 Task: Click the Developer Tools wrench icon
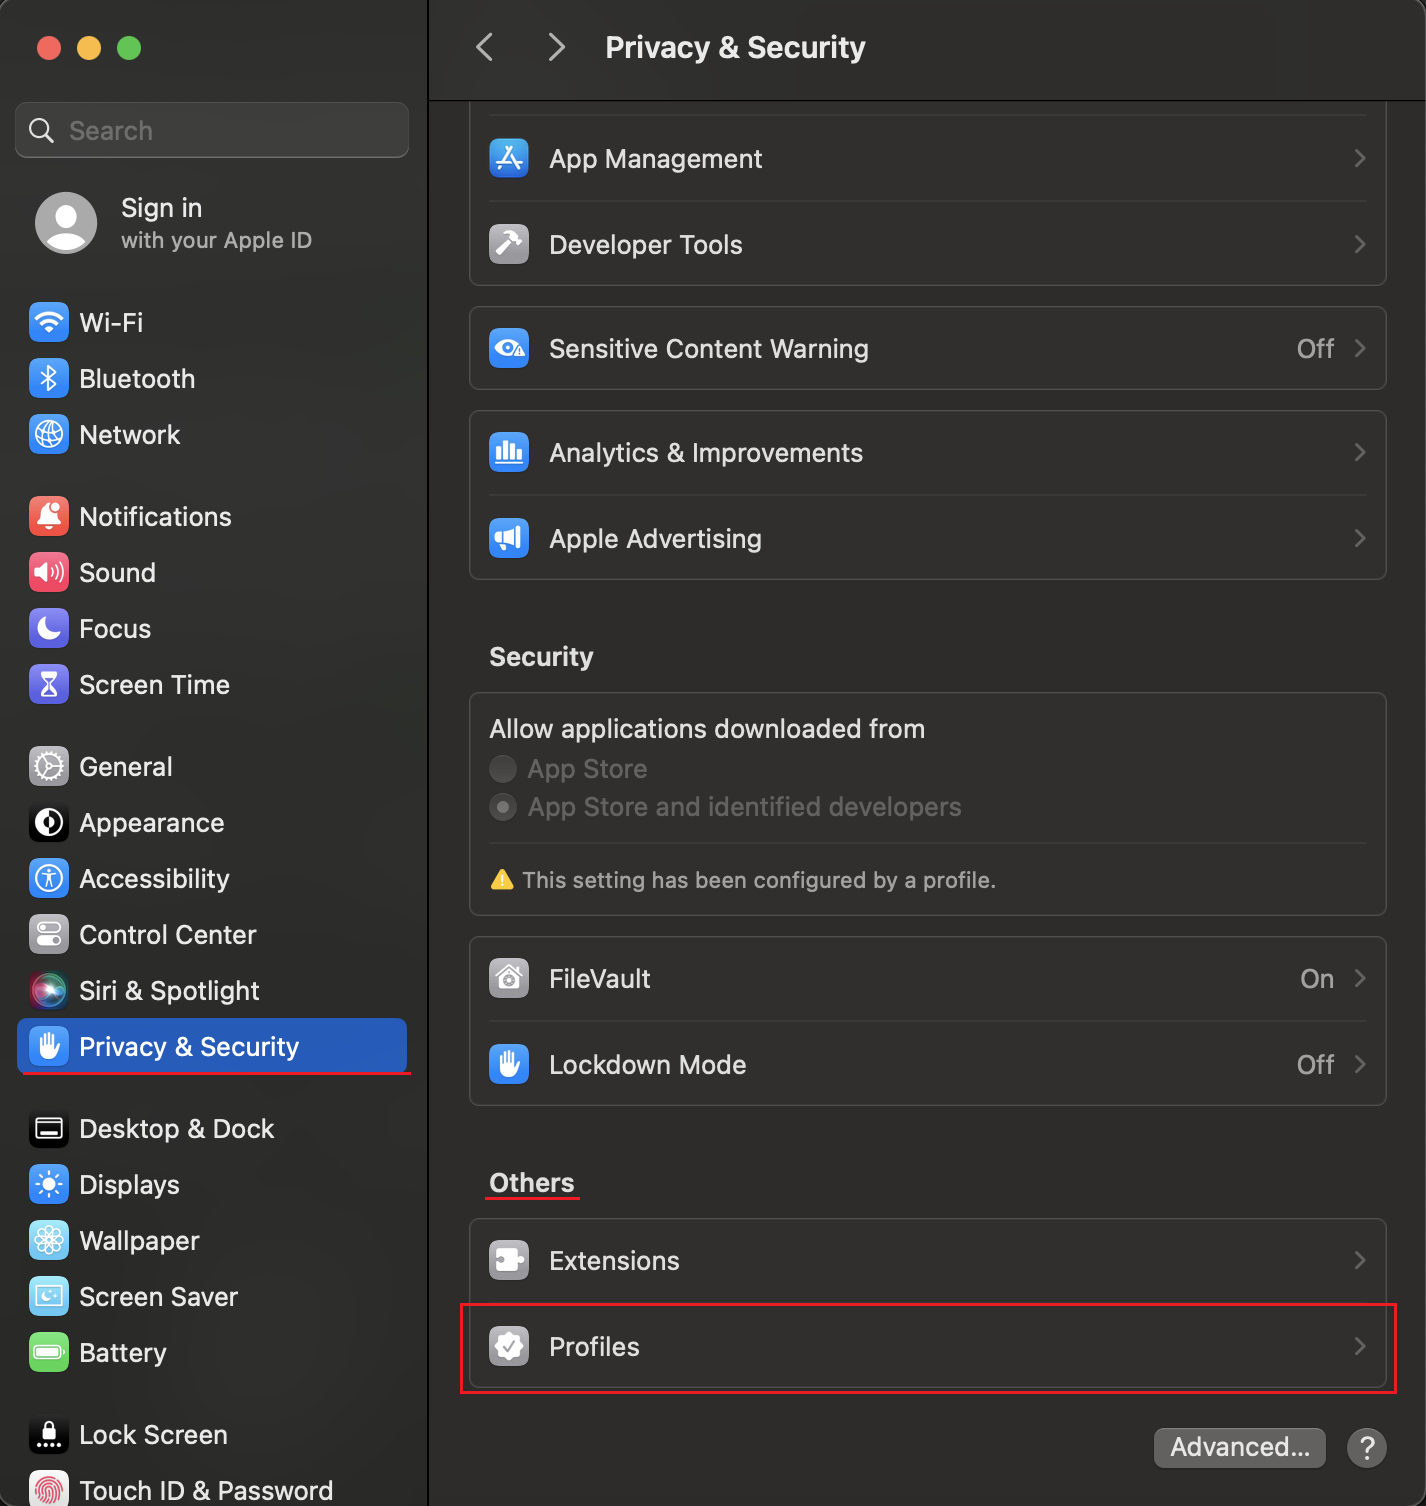point(509,244)
